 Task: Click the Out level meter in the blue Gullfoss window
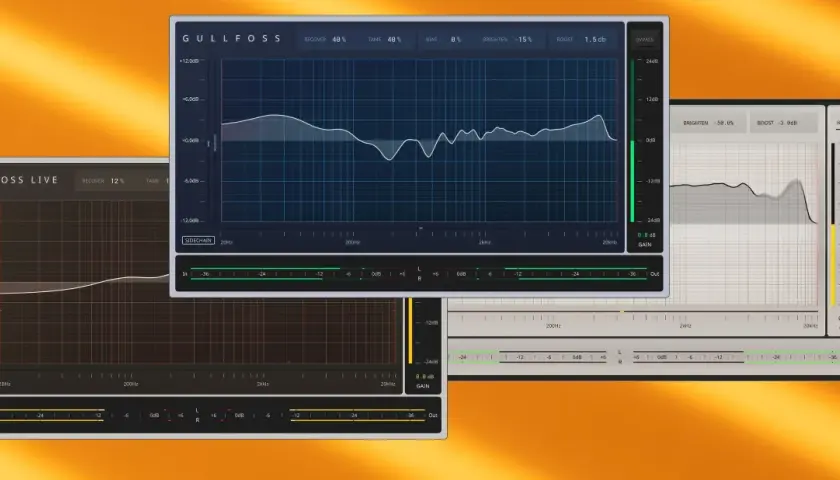[x=546, y=274]
